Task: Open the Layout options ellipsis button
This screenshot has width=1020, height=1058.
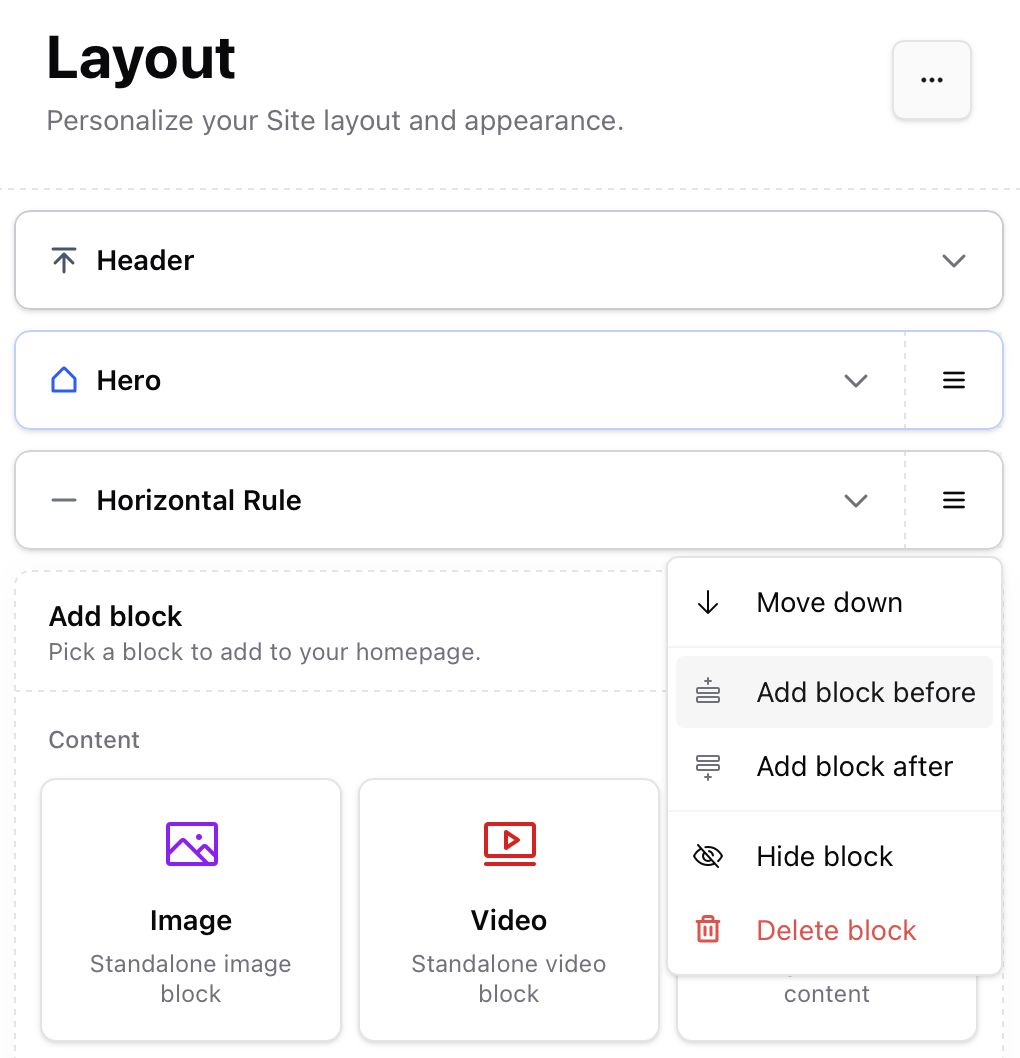Action: pos(931,80)
